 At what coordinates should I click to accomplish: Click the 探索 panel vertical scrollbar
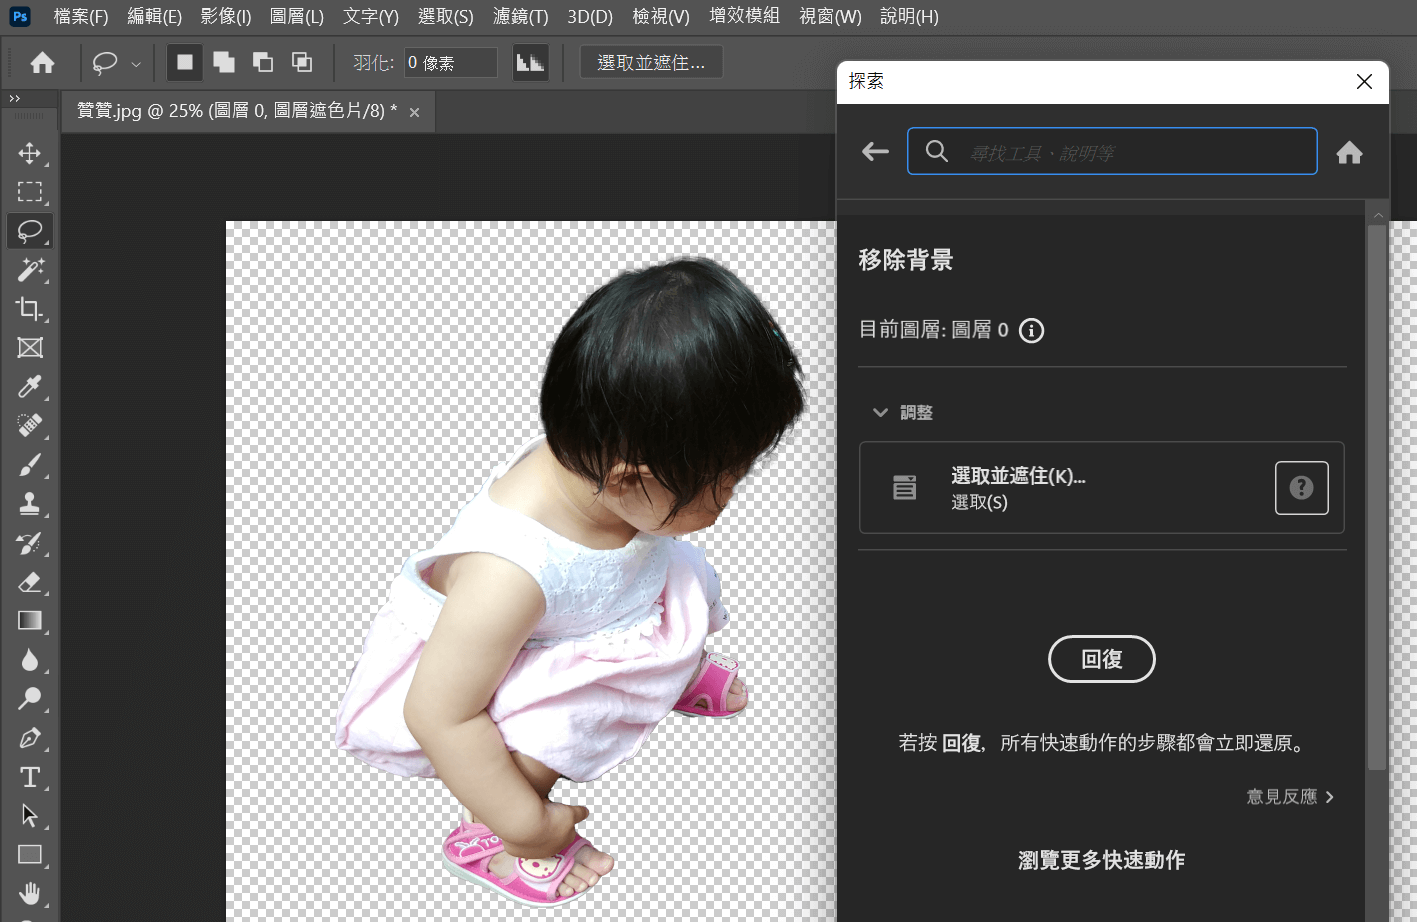pos(1378,497)
